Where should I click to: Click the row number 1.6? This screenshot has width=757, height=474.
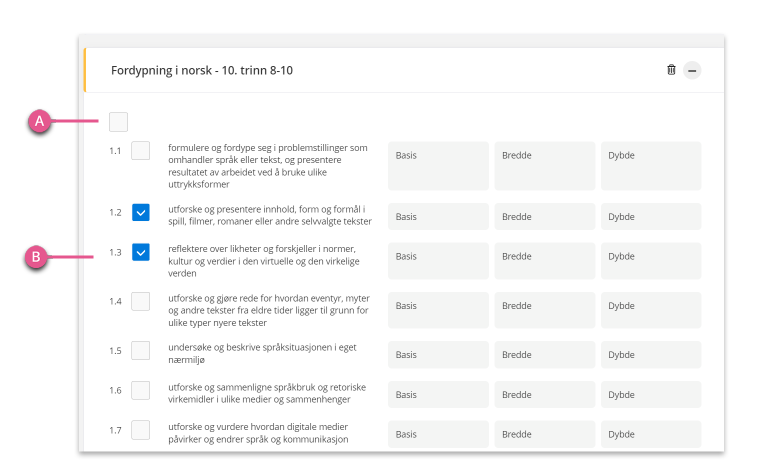tap(115, 390)
